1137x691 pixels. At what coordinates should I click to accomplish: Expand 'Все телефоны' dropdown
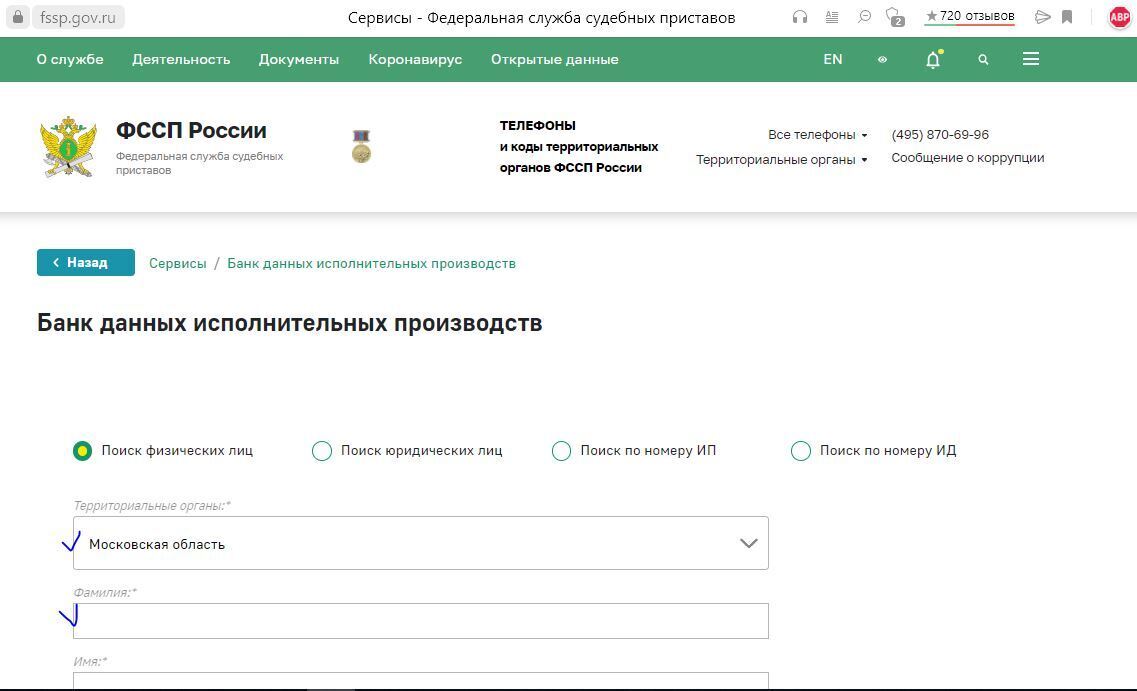[817, 135]
